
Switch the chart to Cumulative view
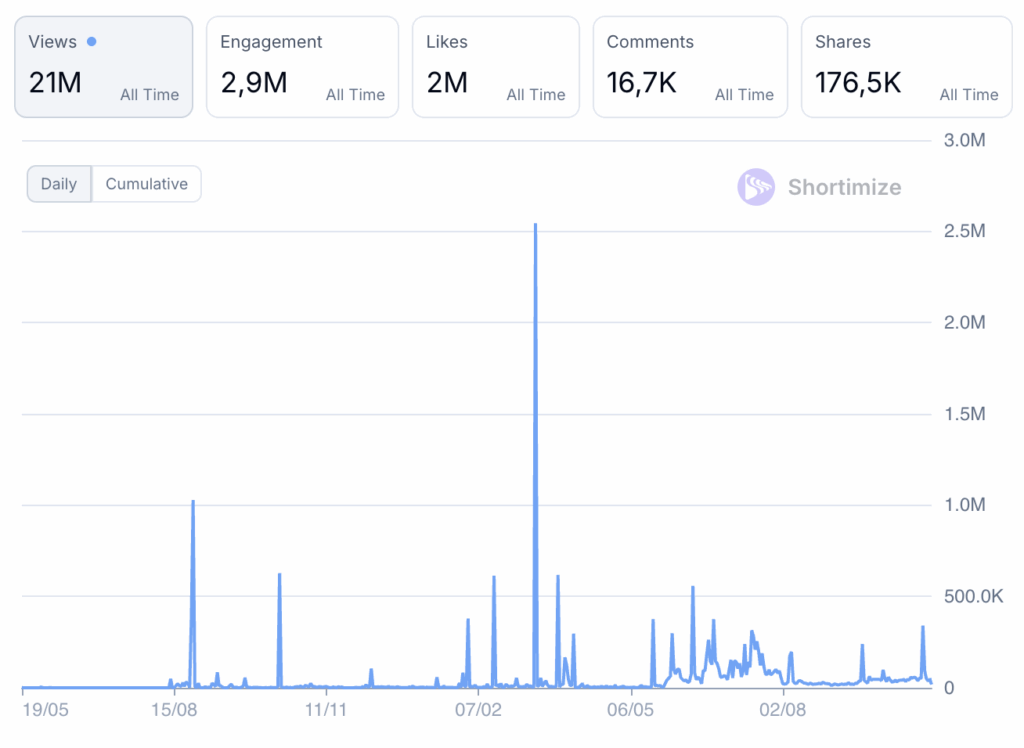point(147,184)
